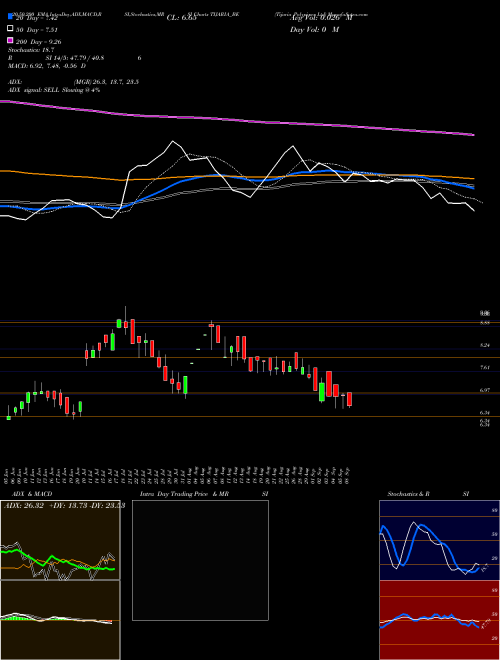Open the empty Intra Day Trading Price panel

click(200, 560)
